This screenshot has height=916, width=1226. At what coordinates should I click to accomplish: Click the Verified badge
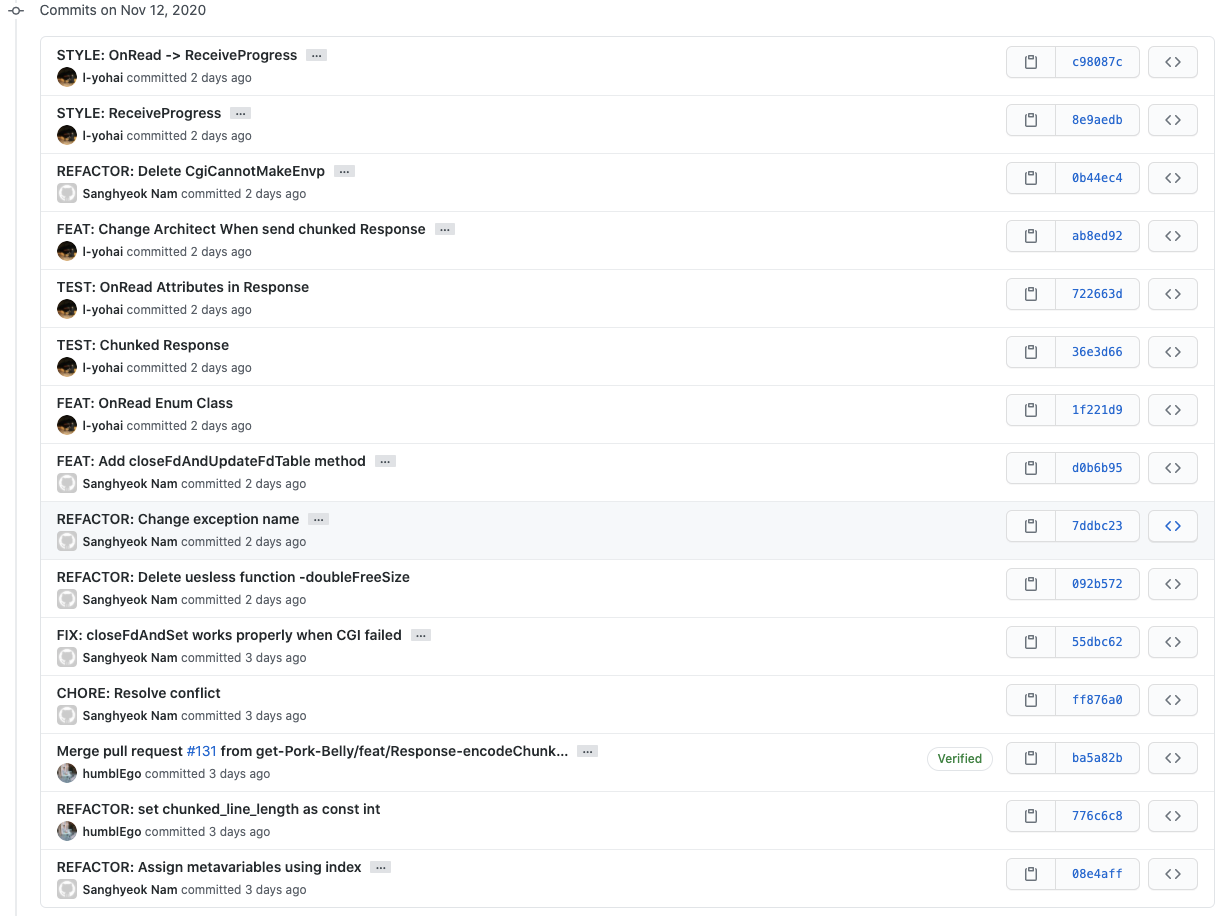(959, 758)
